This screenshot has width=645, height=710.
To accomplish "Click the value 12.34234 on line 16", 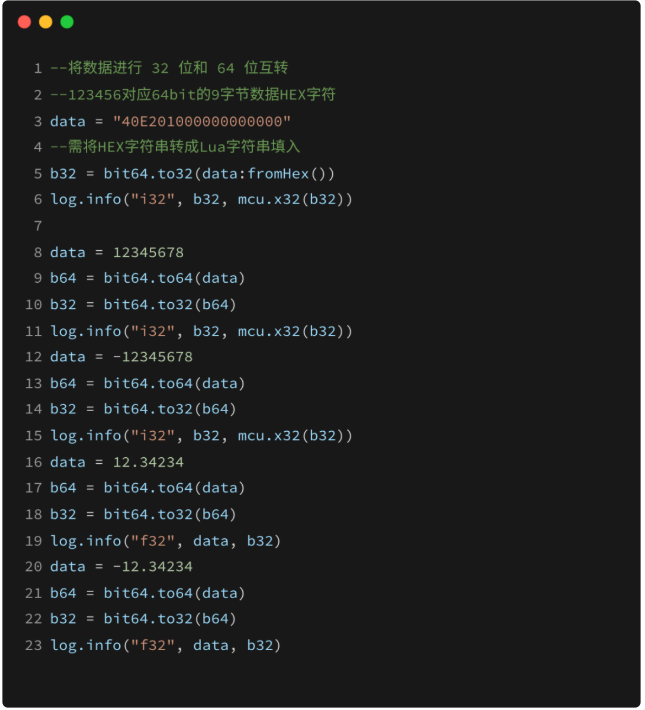I will click(149, 462).
